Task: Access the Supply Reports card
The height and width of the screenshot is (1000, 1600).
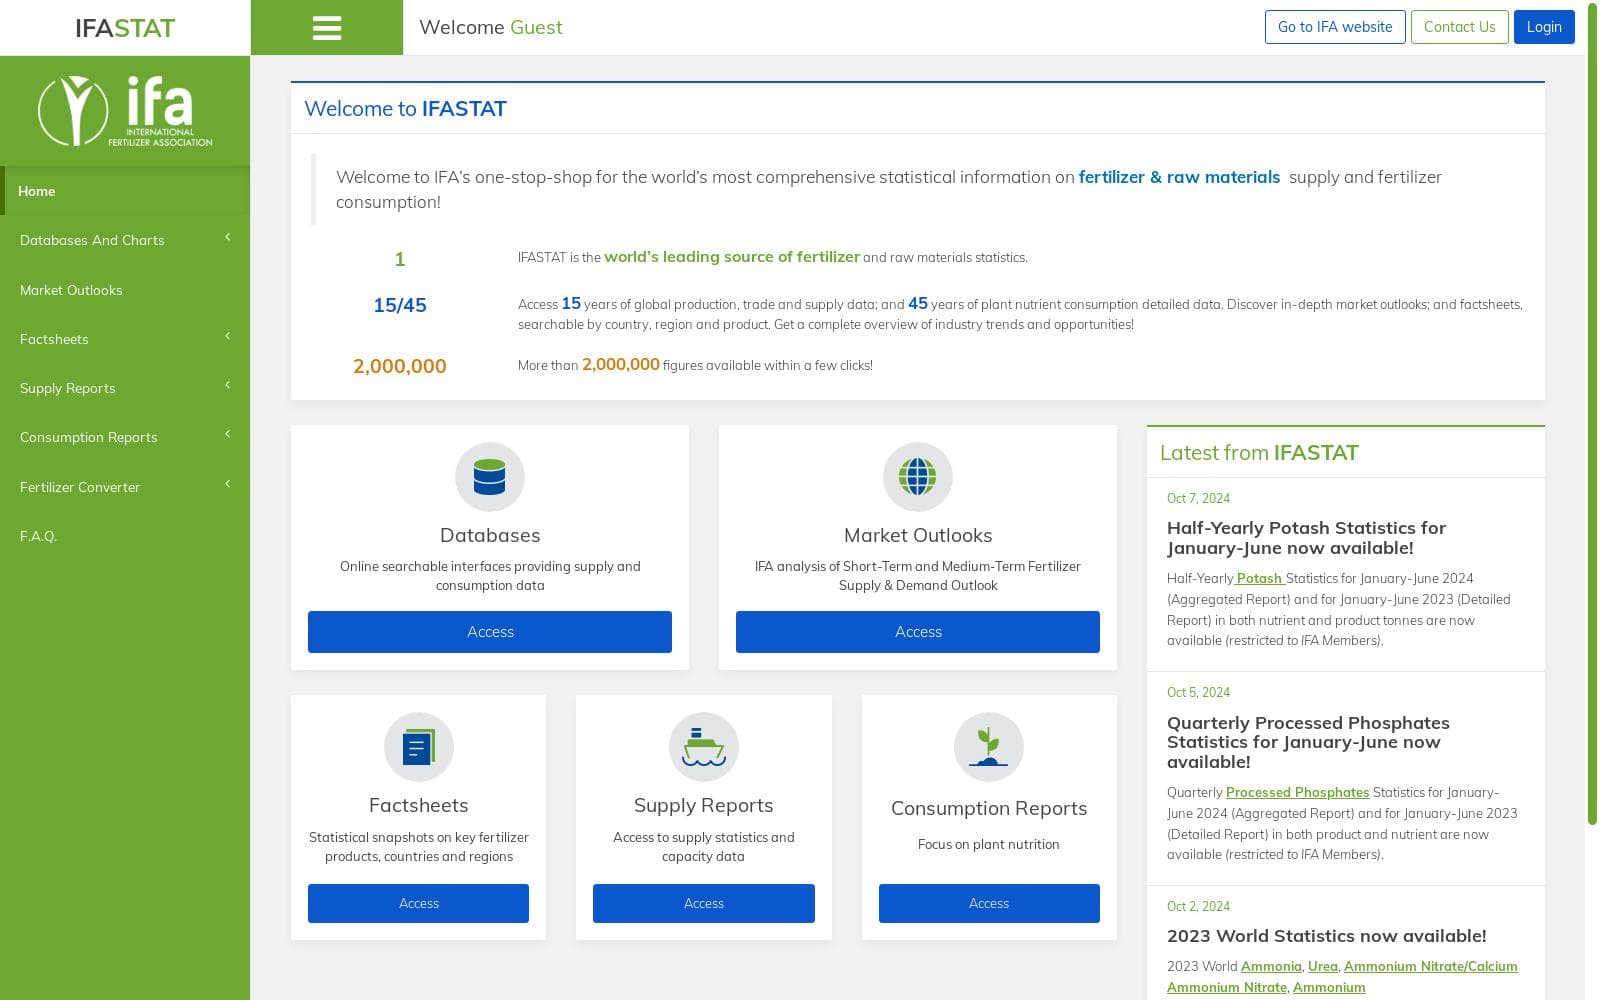Action: click(x=704, y=903)
